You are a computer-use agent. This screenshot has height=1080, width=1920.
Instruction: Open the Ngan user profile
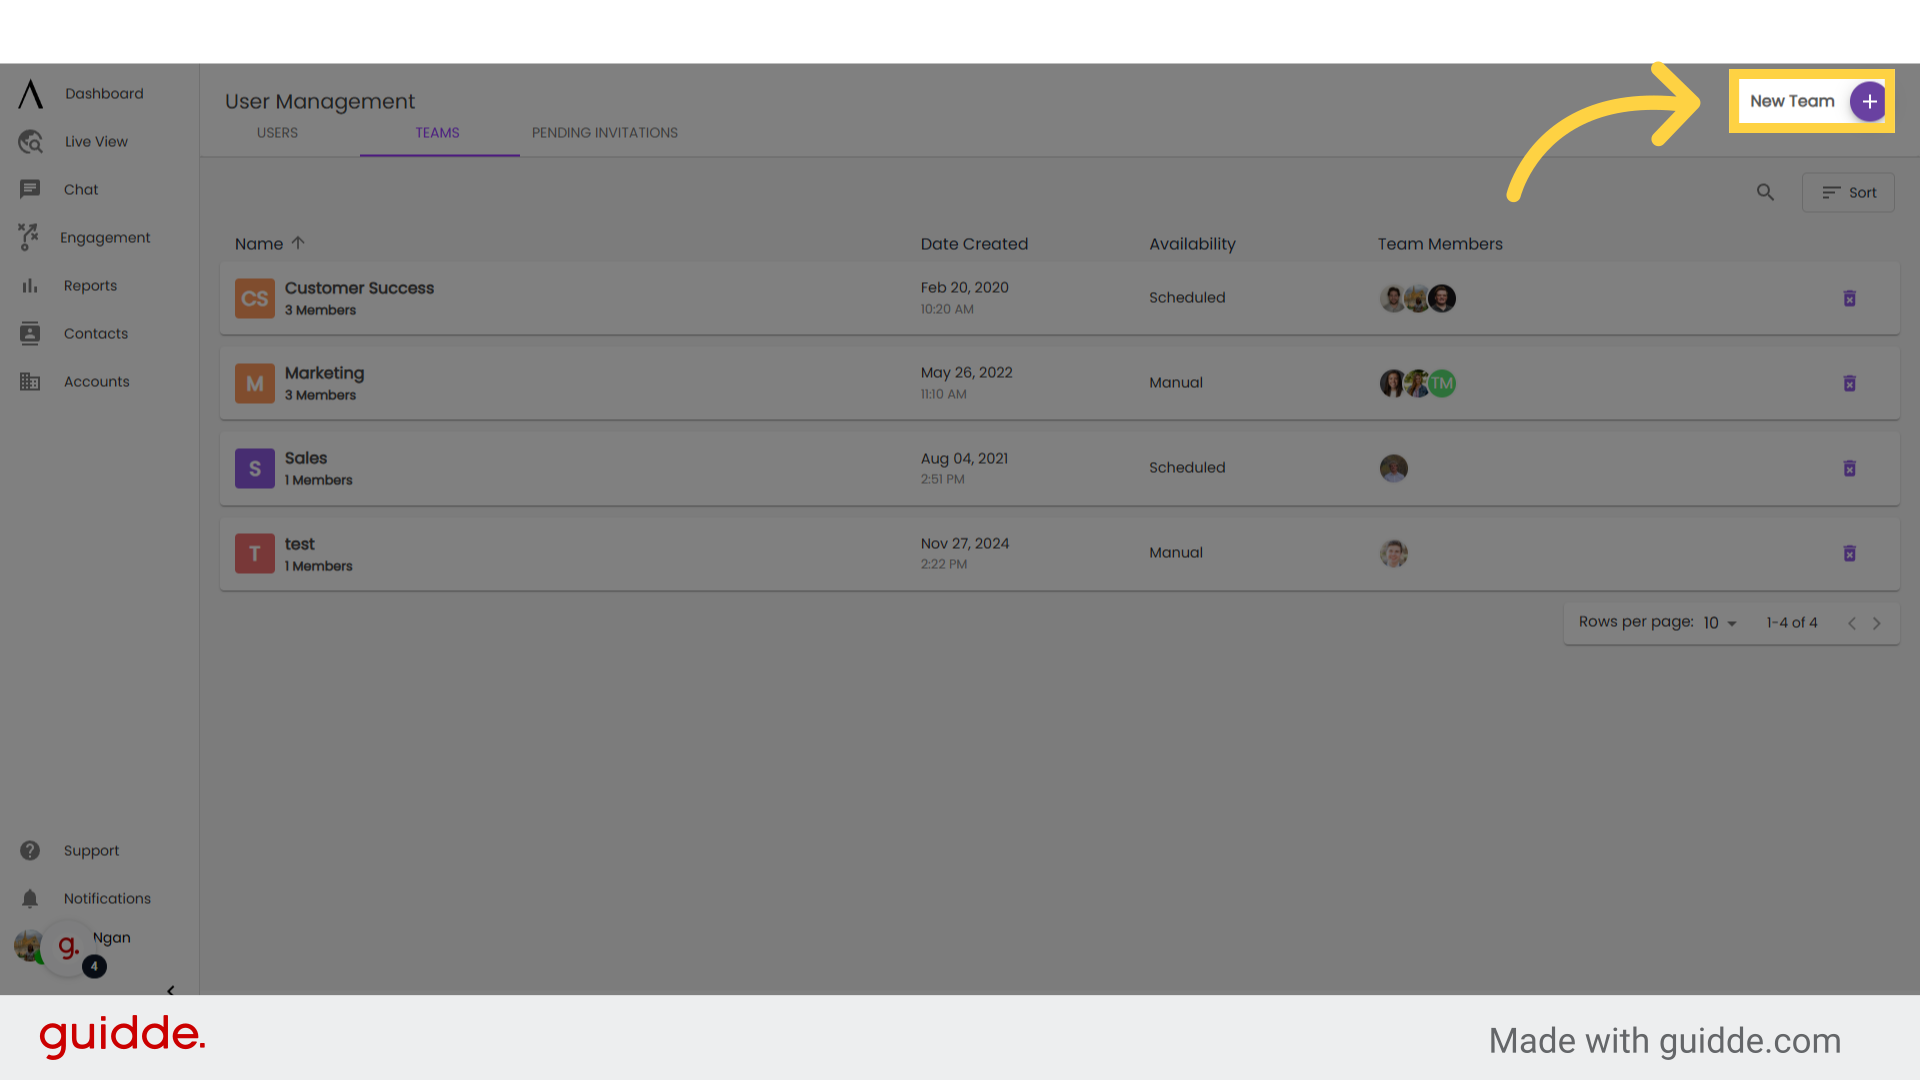[x=111, y=938]
